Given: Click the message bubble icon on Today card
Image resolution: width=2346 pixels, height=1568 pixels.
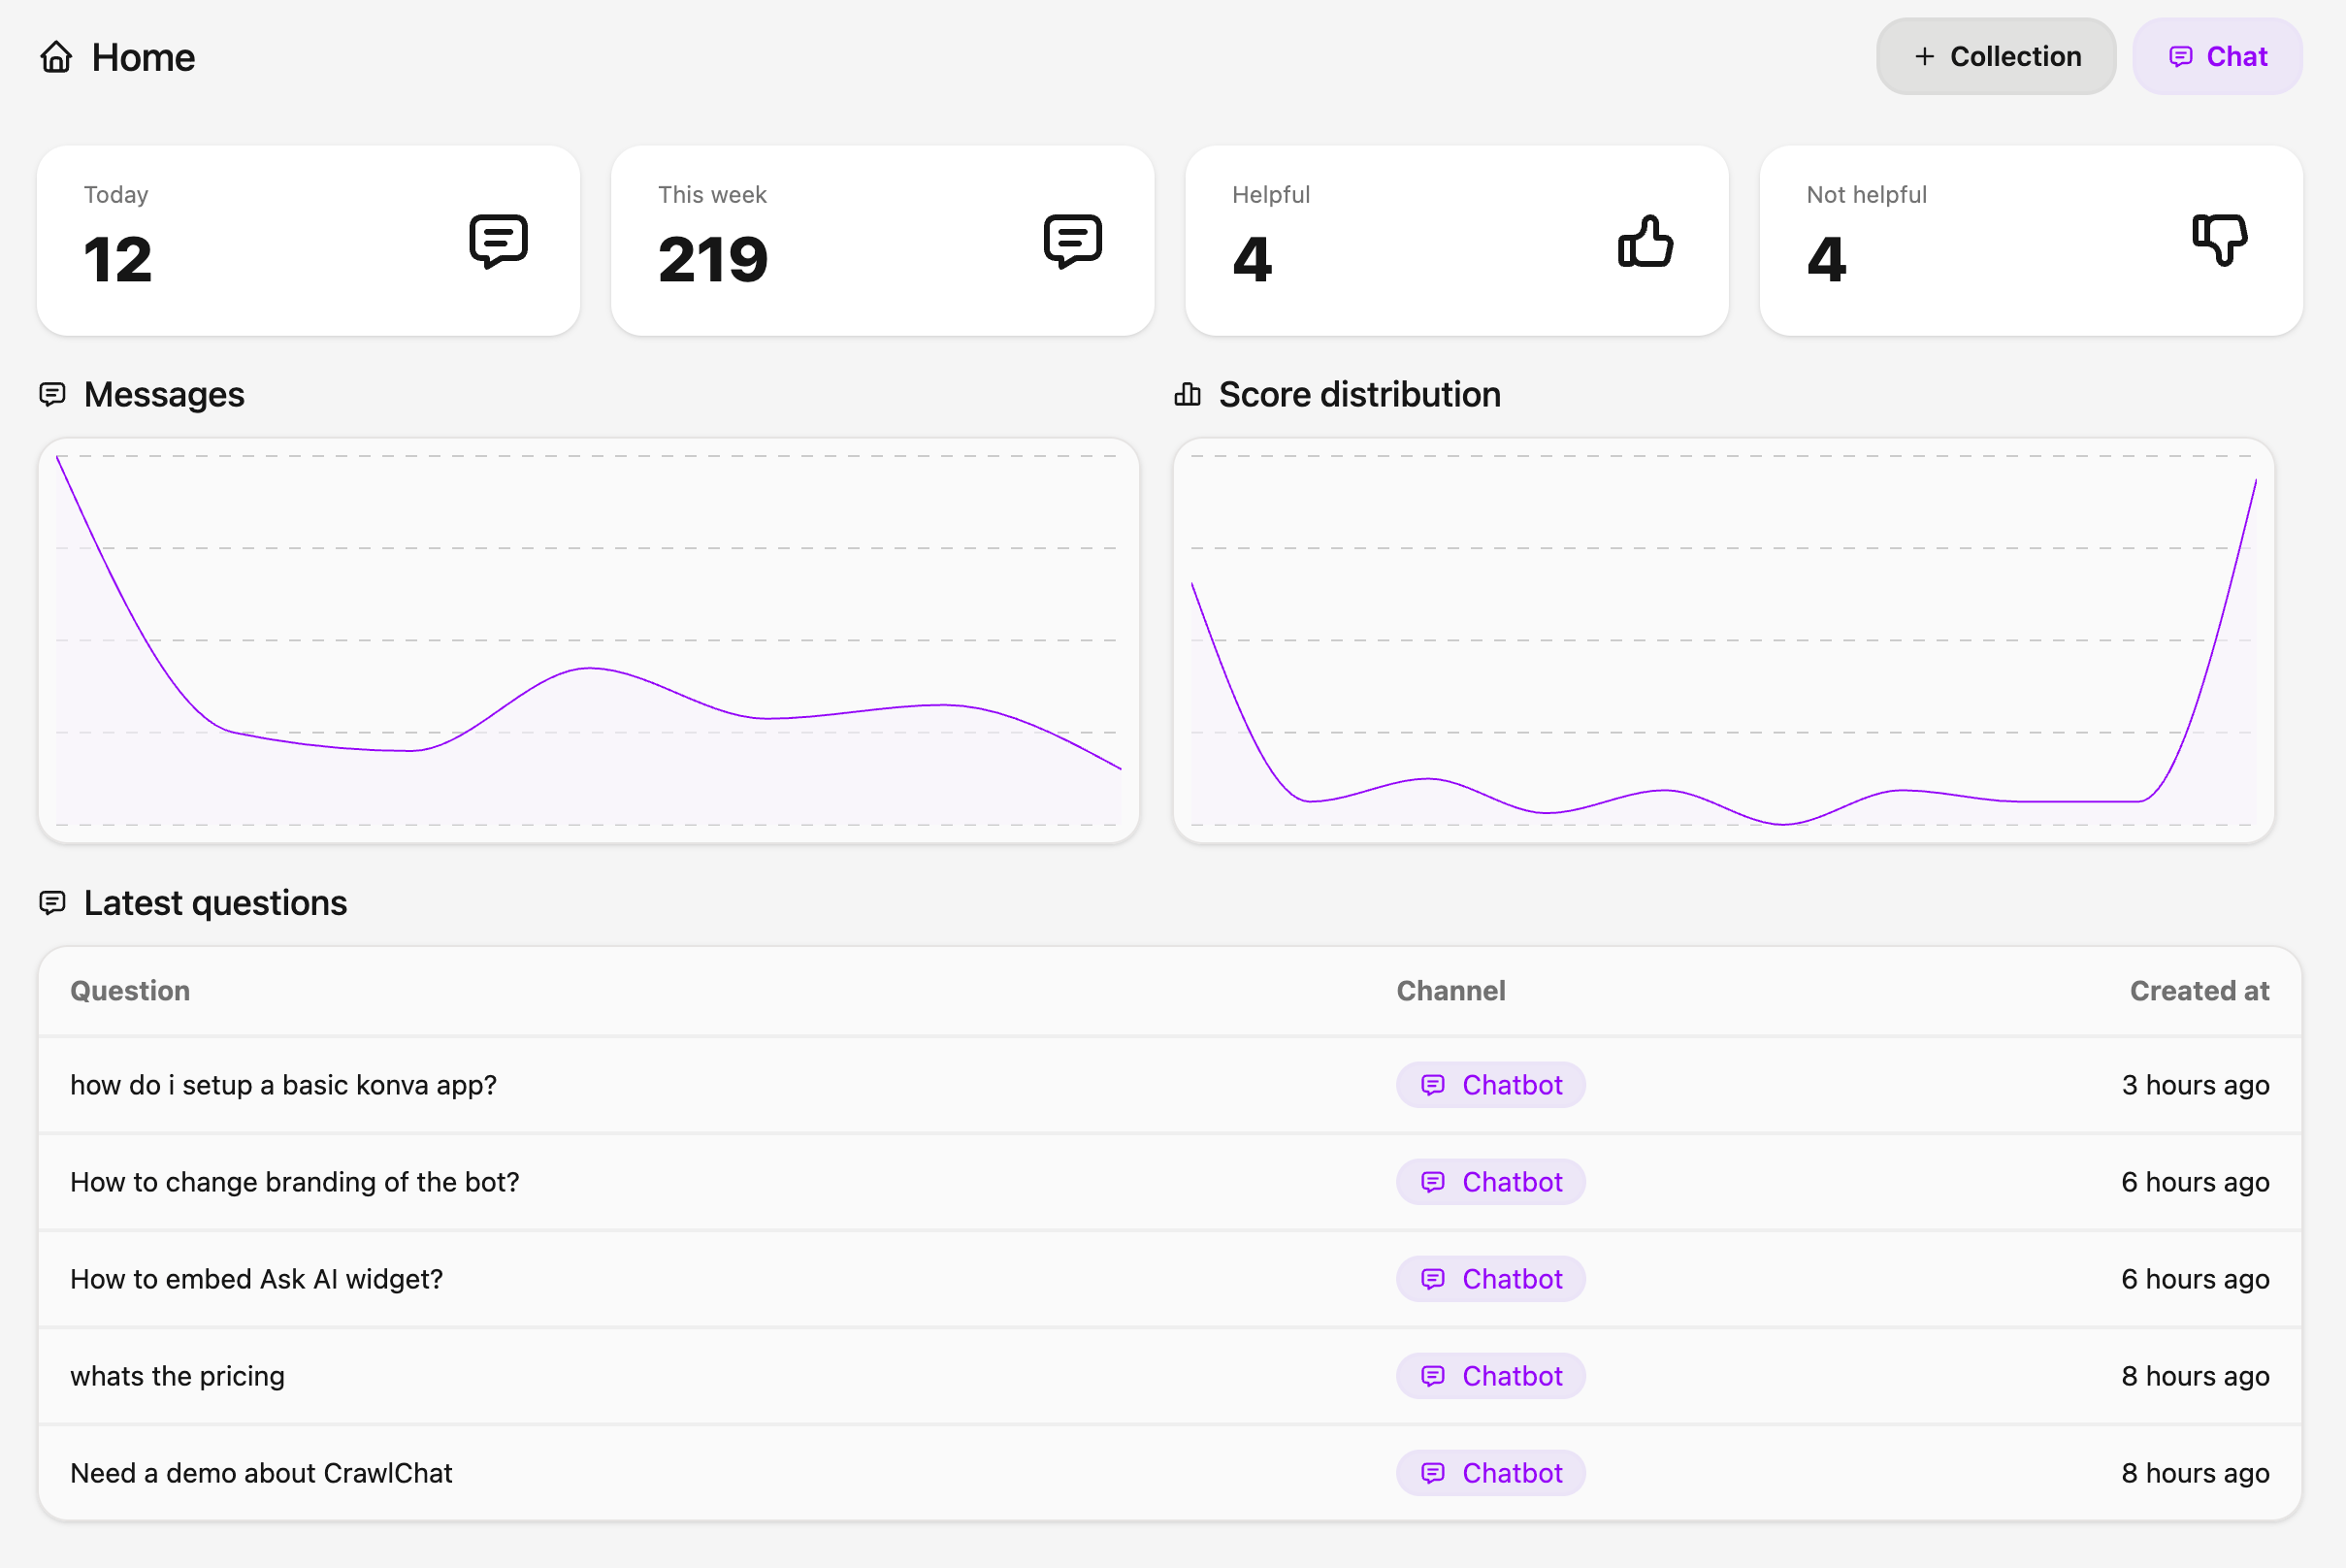Looking at the screenshot, I should pos(498,240).
